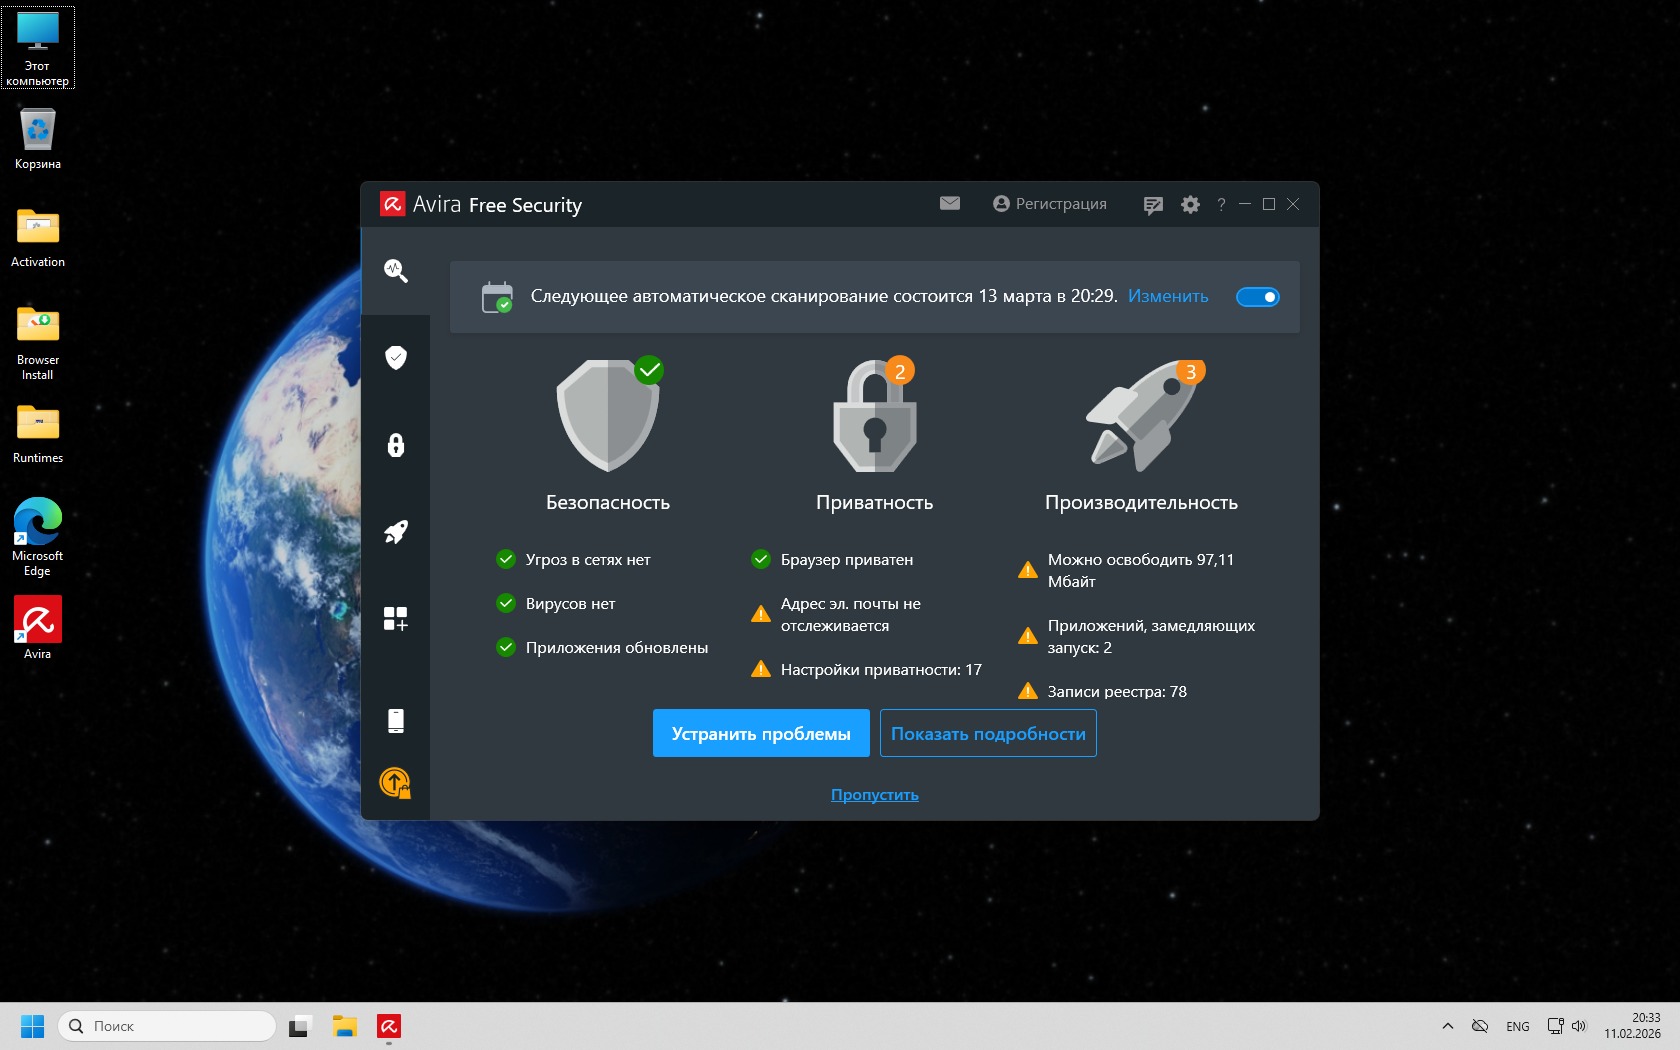Open the Performance rocket sidebar section

pyautogui.click(x=395, y=532)
